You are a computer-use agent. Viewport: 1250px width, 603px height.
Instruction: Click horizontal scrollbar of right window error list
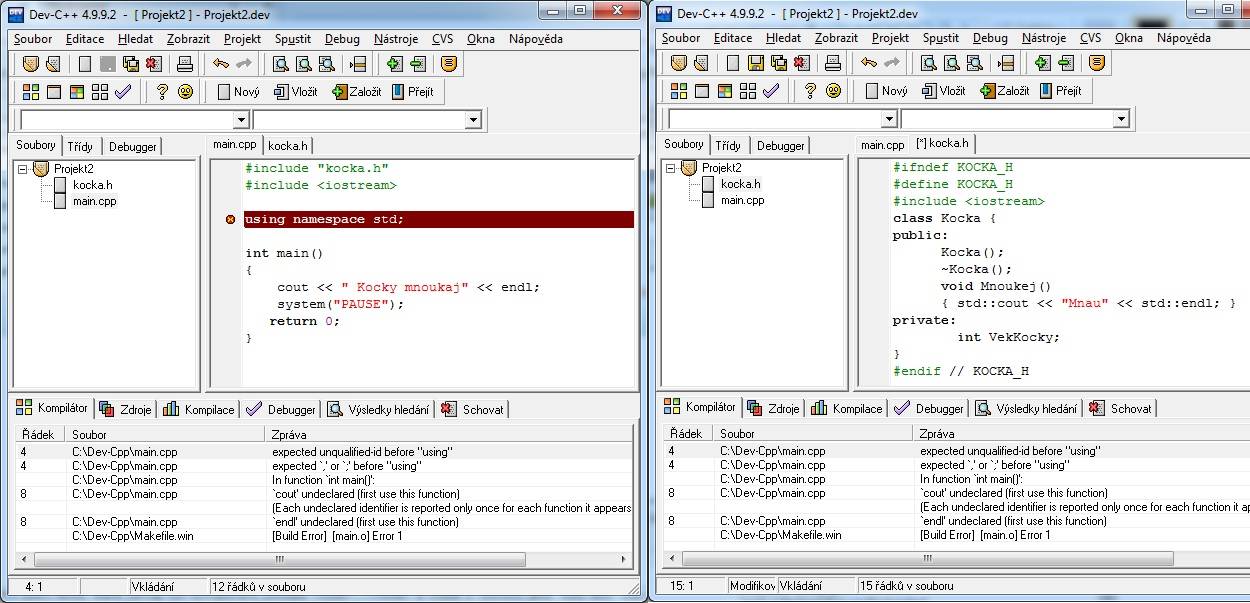click(956, 558)
